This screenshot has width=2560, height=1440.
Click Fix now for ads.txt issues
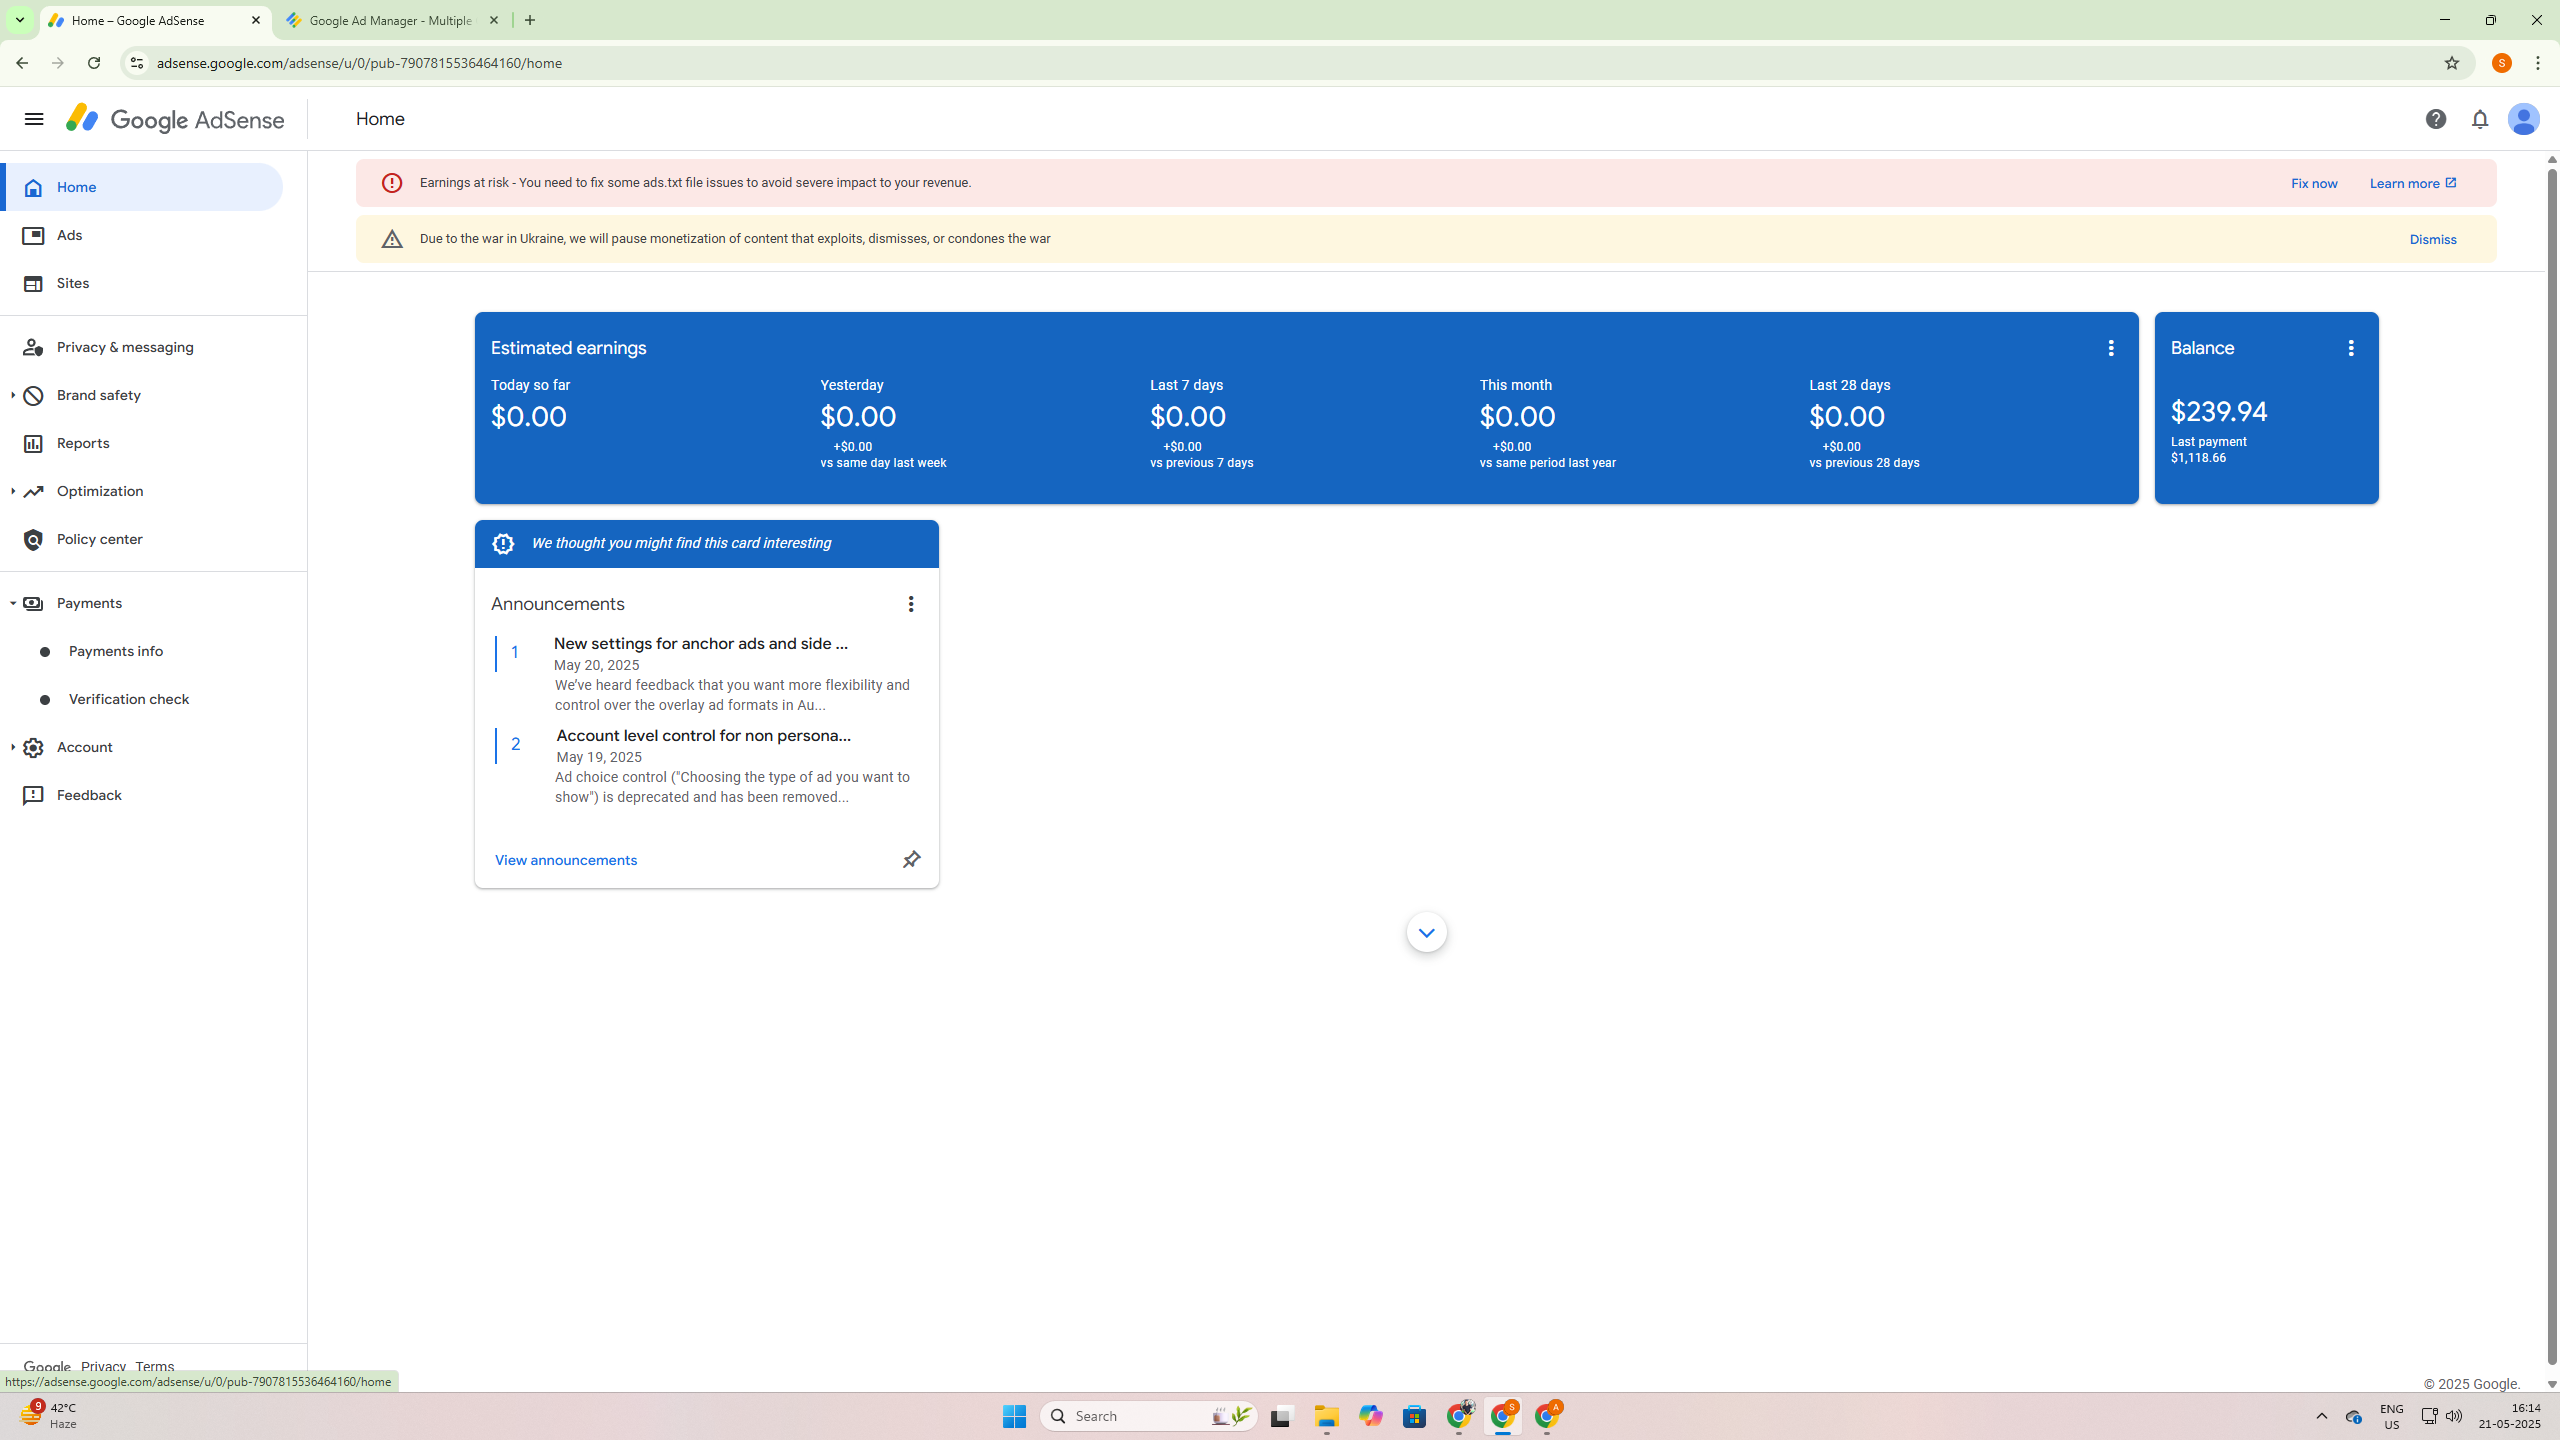point(2314,183)
